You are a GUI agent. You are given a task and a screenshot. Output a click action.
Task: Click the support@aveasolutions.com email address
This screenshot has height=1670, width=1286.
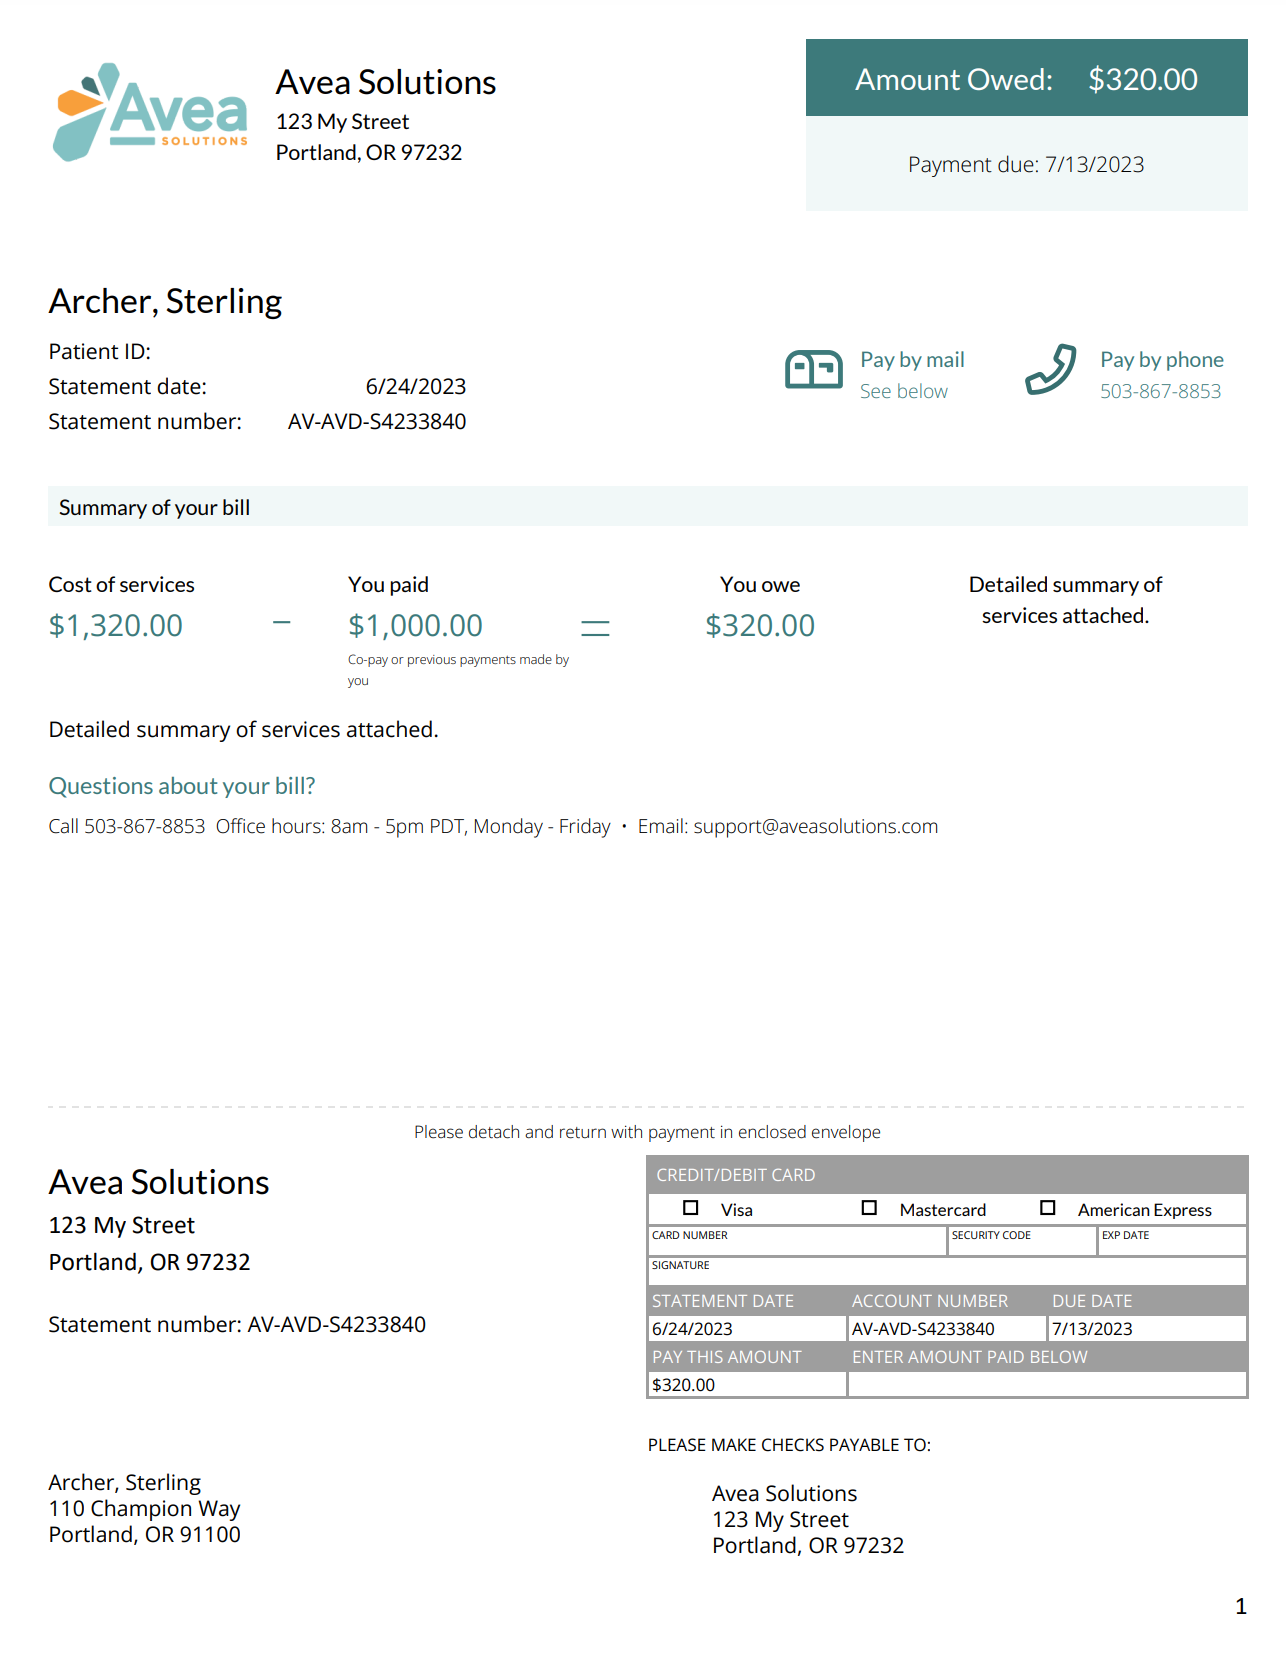pos(816,826)
